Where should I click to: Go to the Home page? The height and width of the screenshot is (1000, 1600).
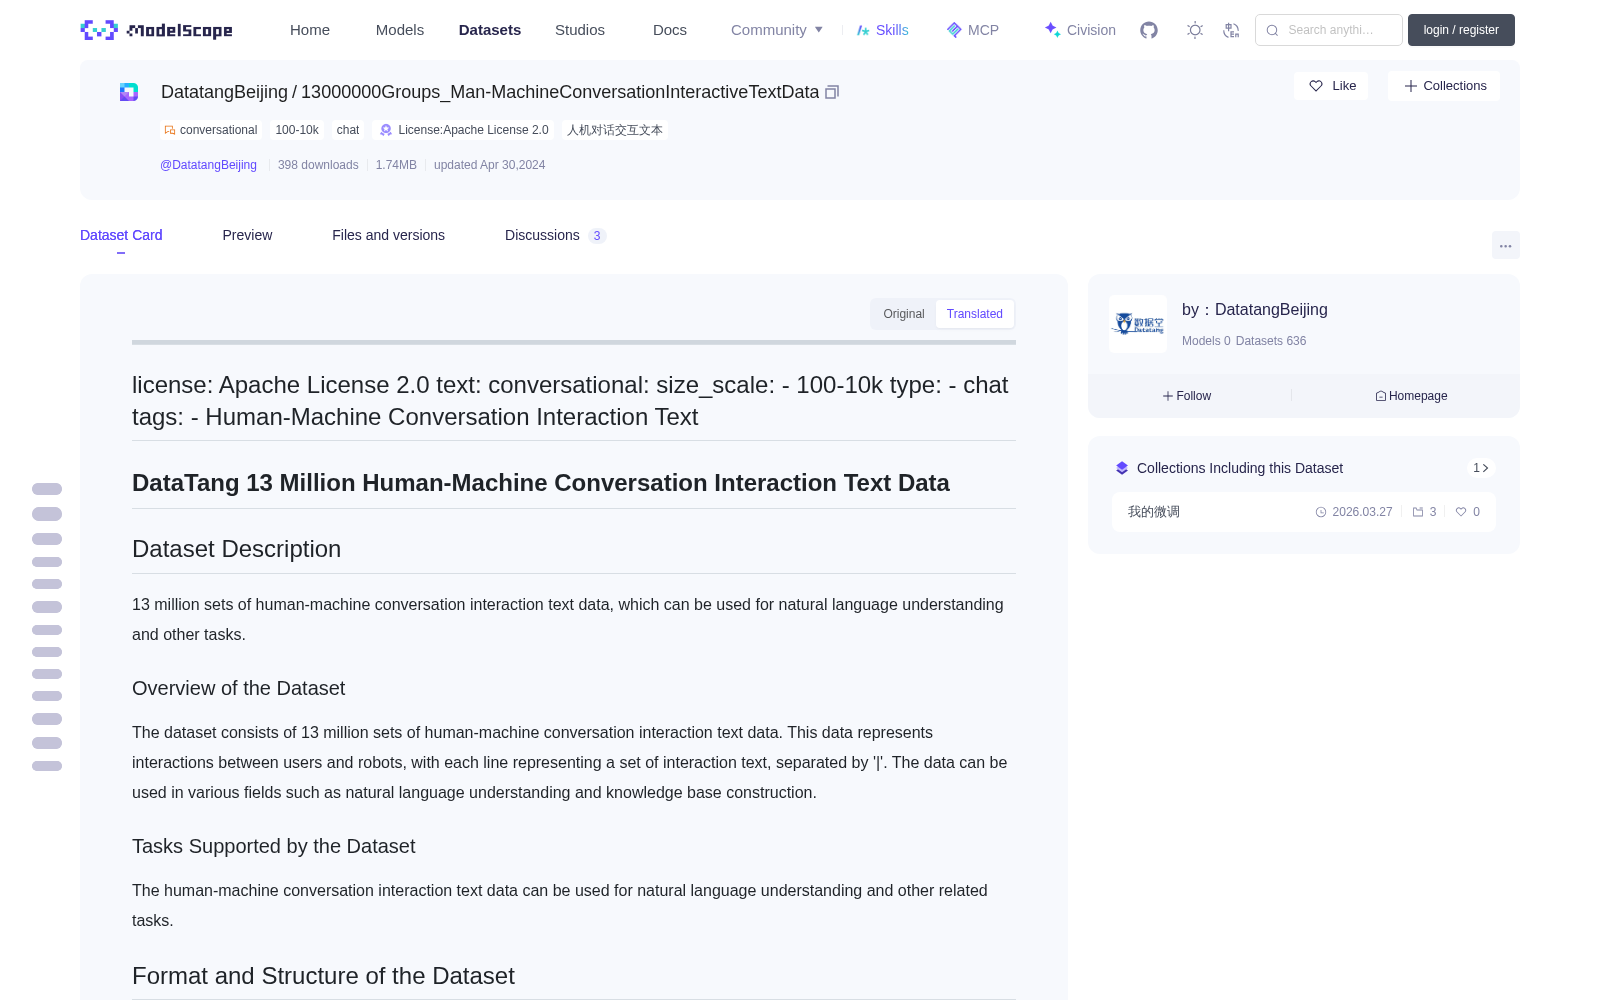310,30
